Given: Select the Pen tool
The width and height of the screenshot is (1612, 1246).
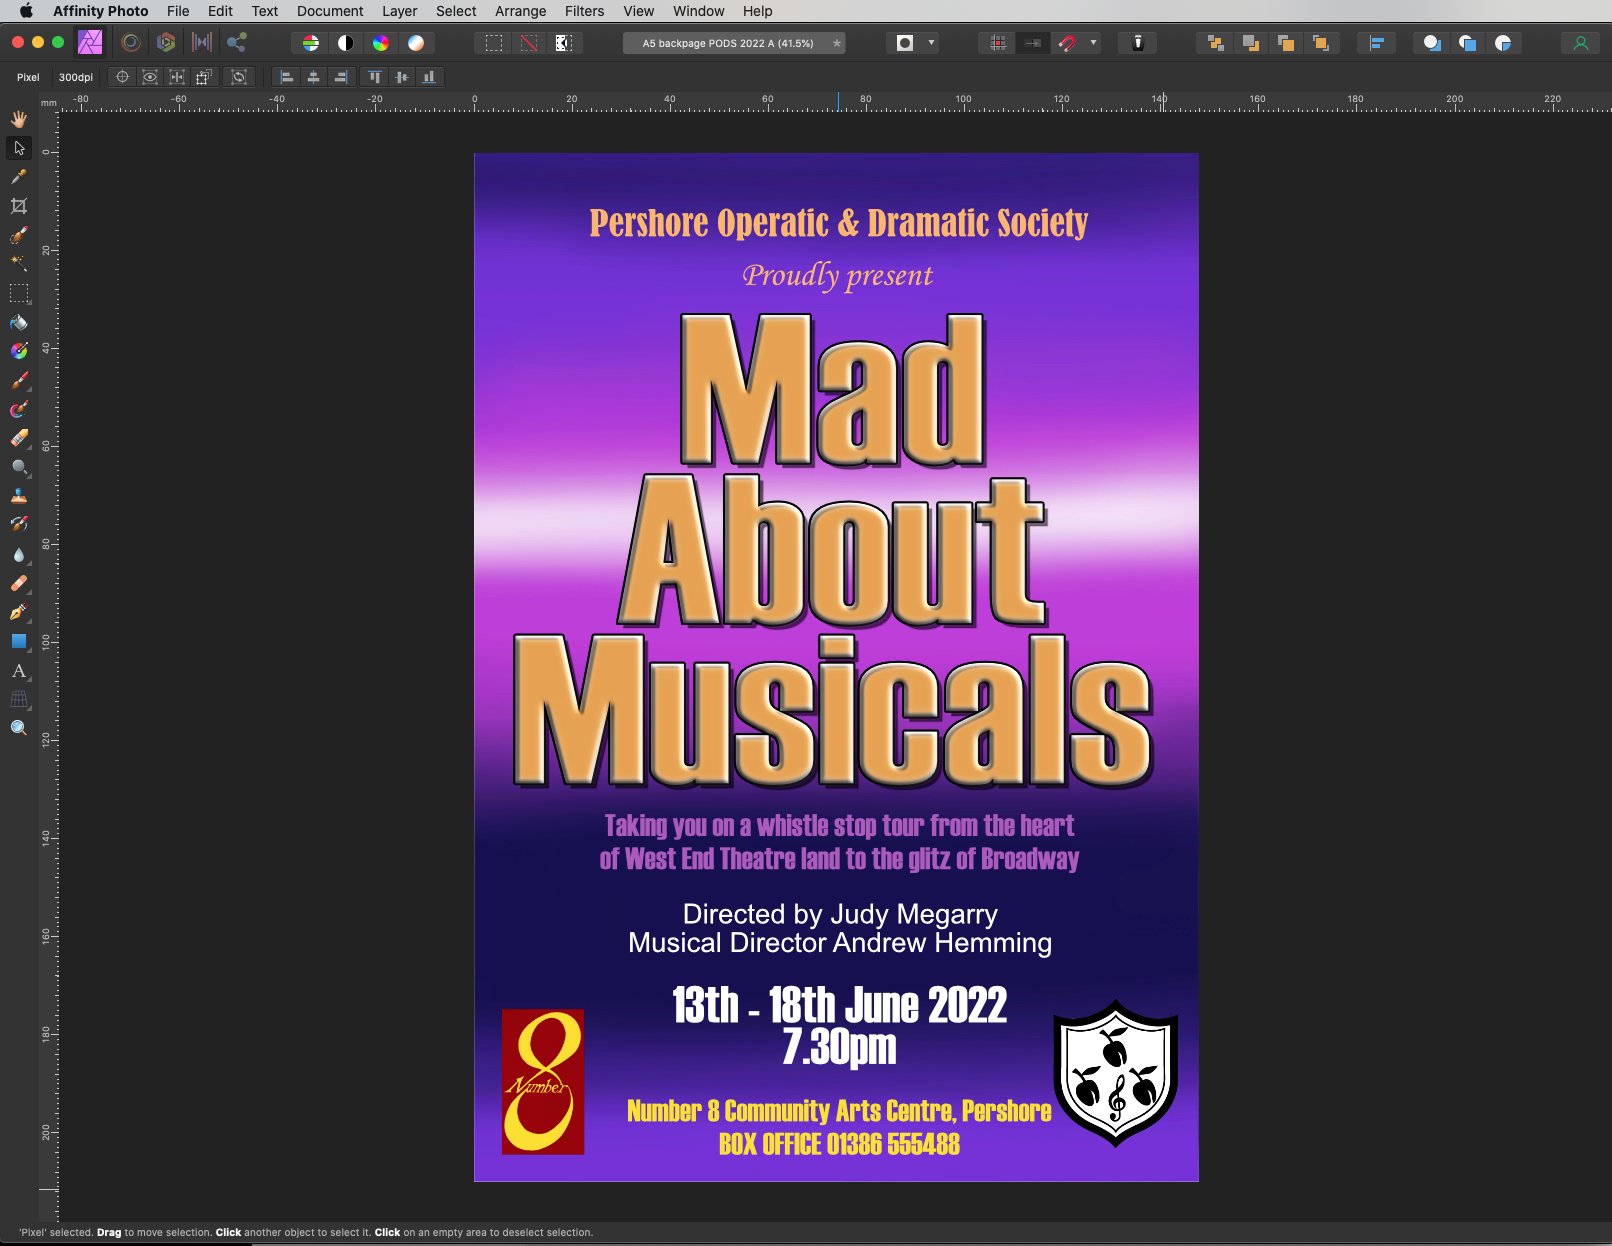Looking at the screenshot, I should [19, 612].
